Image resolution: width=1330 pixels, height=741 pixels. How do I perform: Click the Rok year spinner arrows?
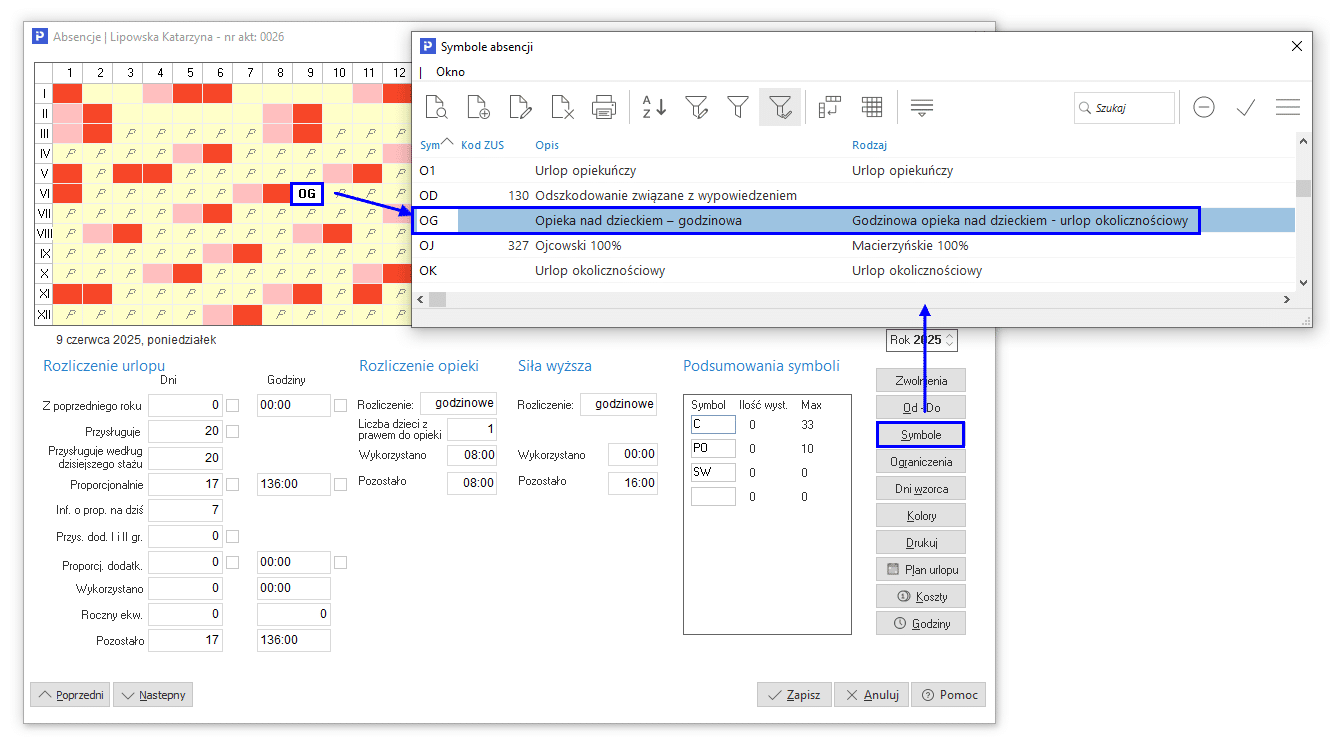[x=950, y=341]
